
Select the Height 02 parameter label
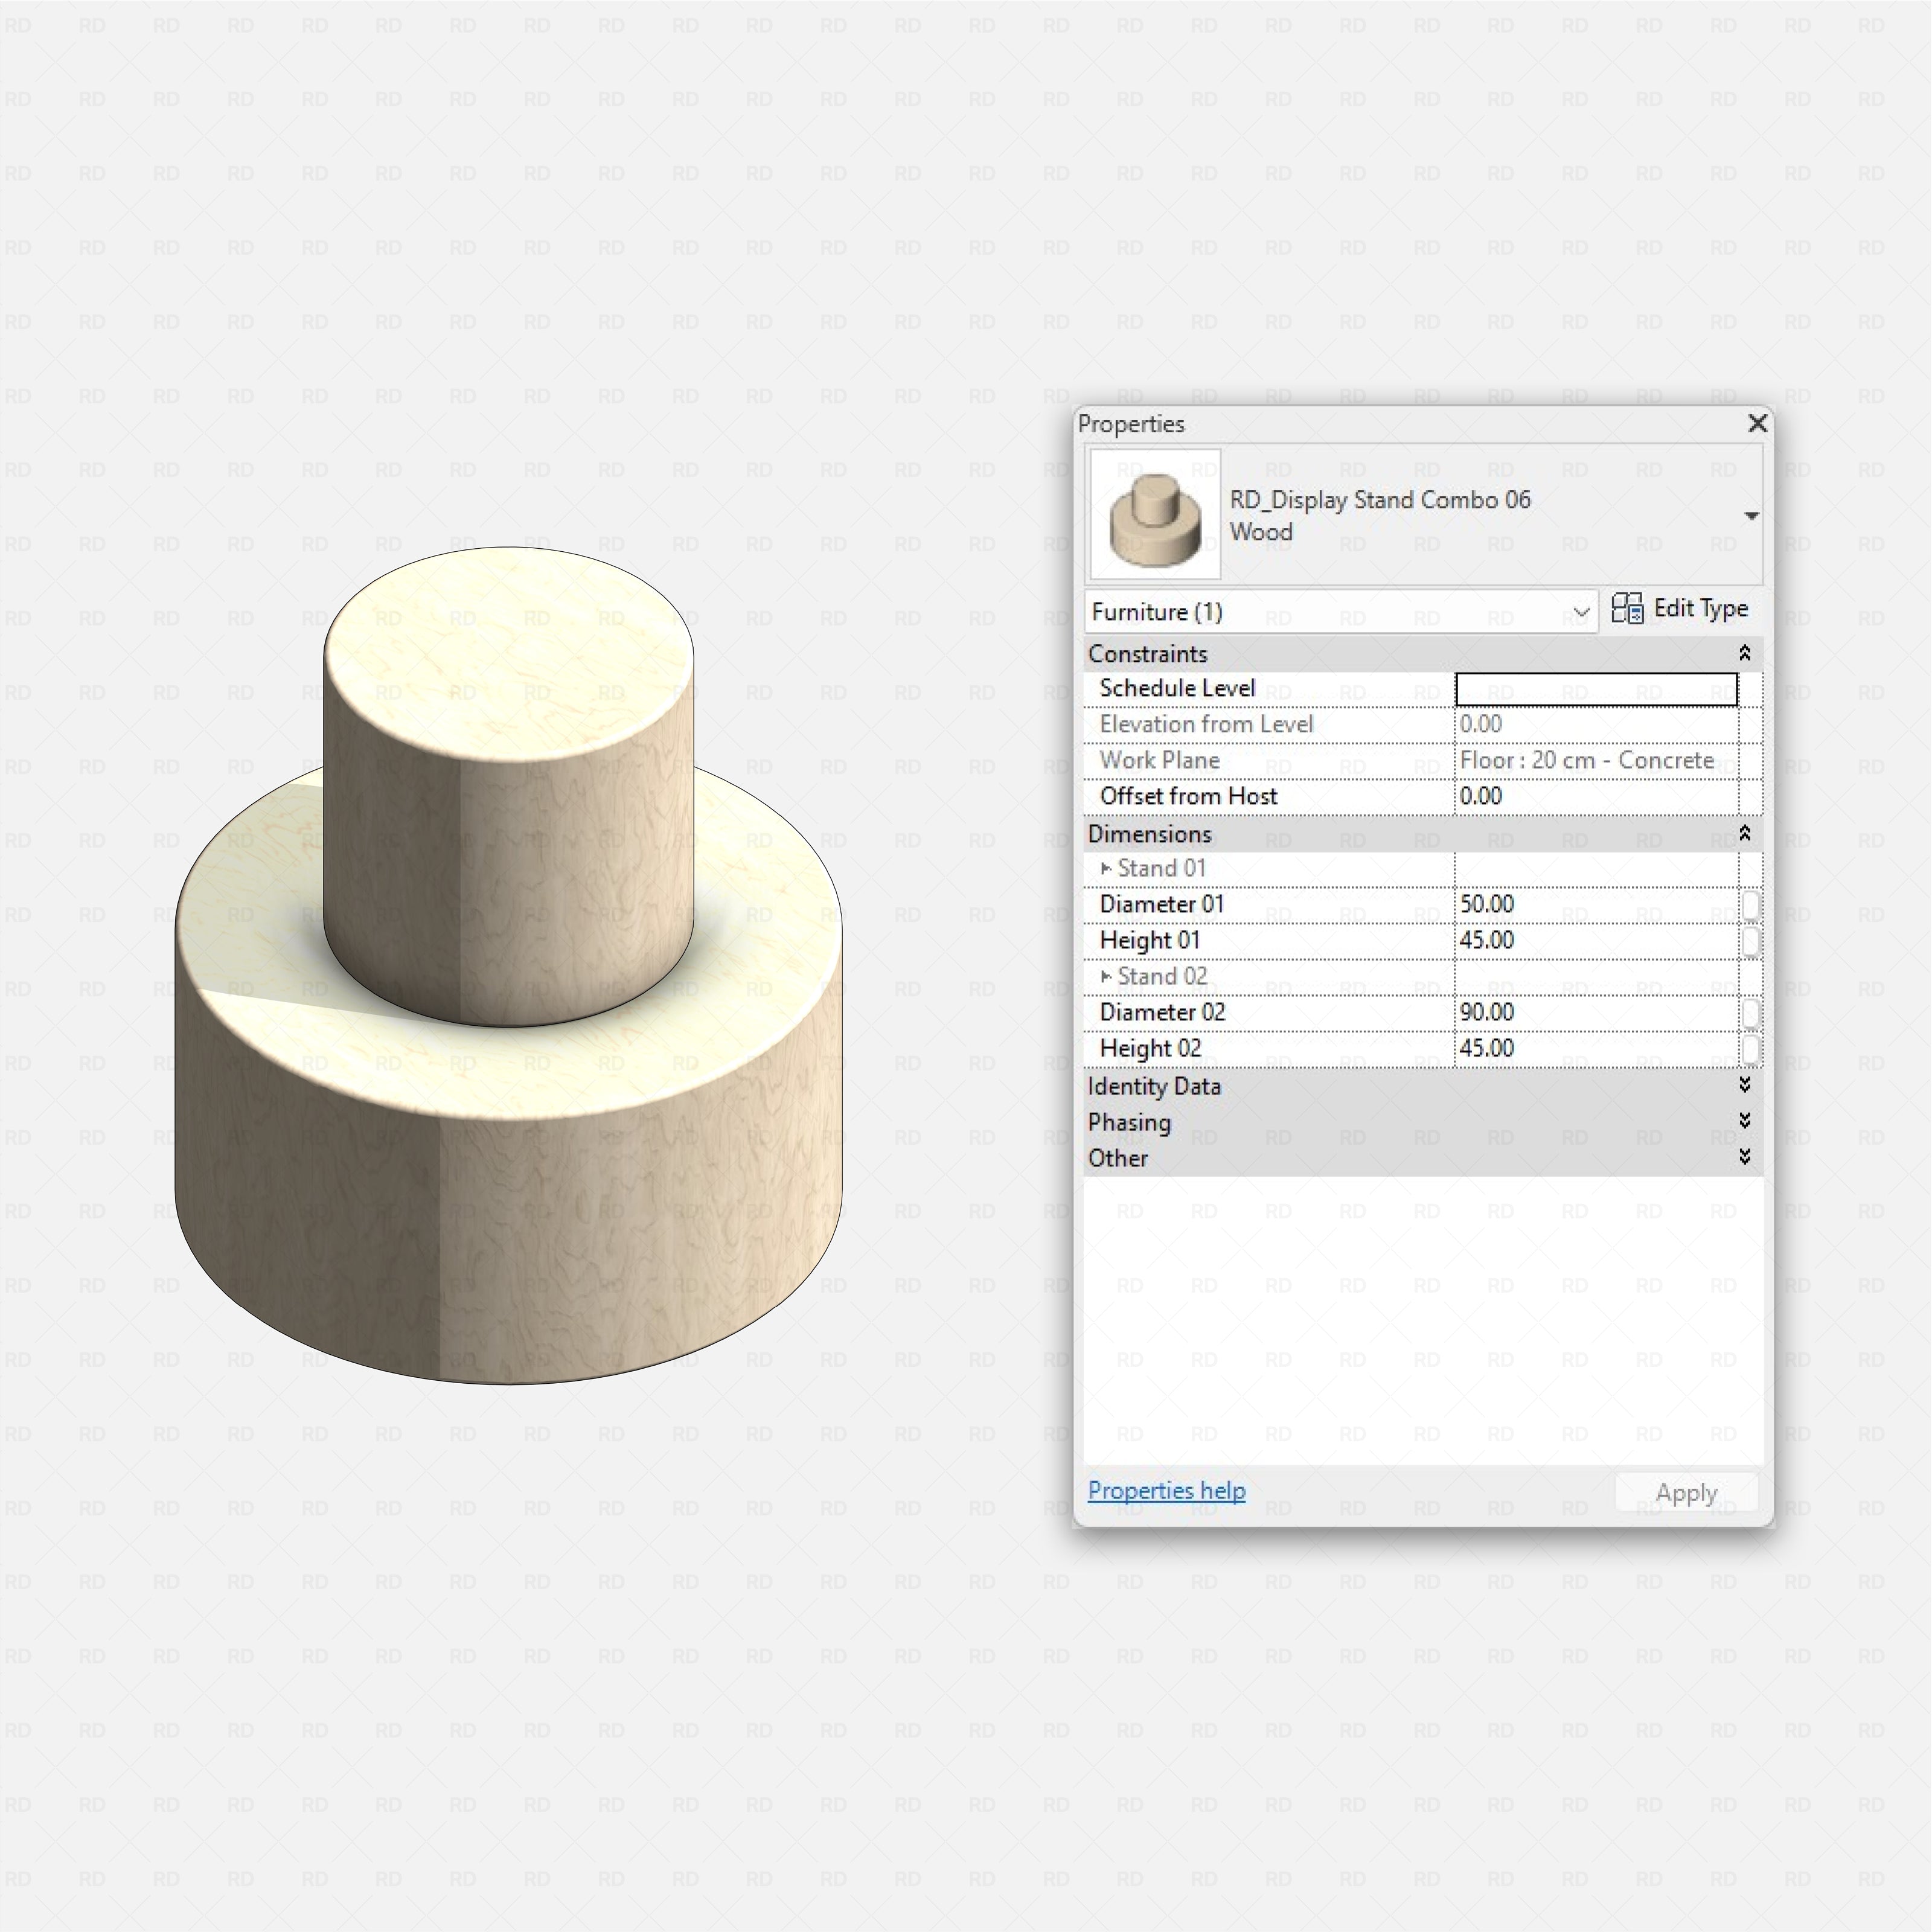pyautogui.click(x=1150, y=1049)
